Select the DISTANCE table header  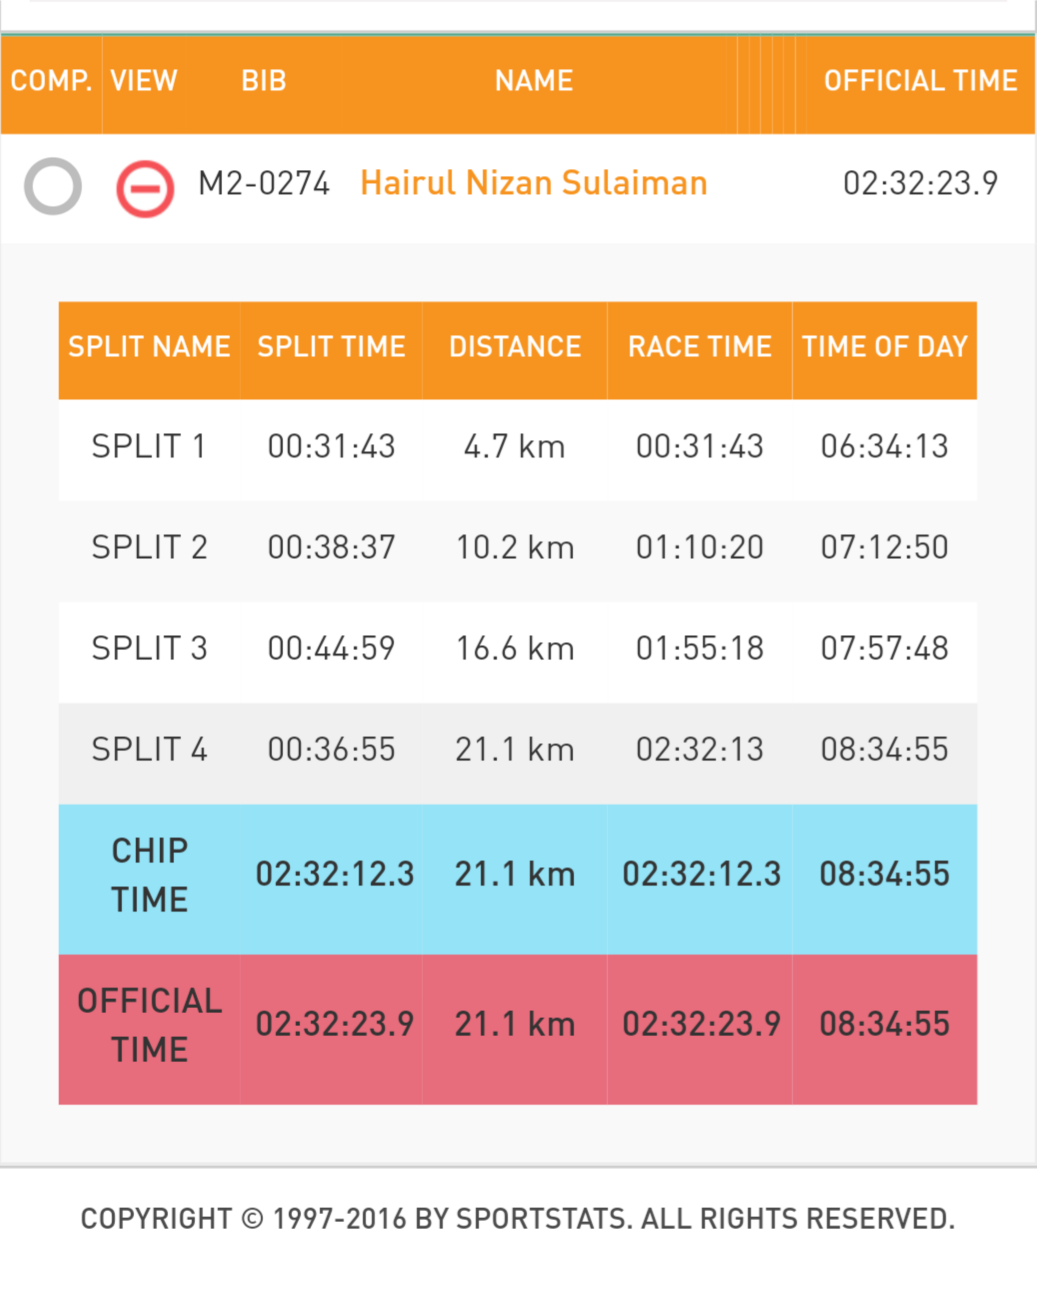pyautogui.click(x=515, y=347)
